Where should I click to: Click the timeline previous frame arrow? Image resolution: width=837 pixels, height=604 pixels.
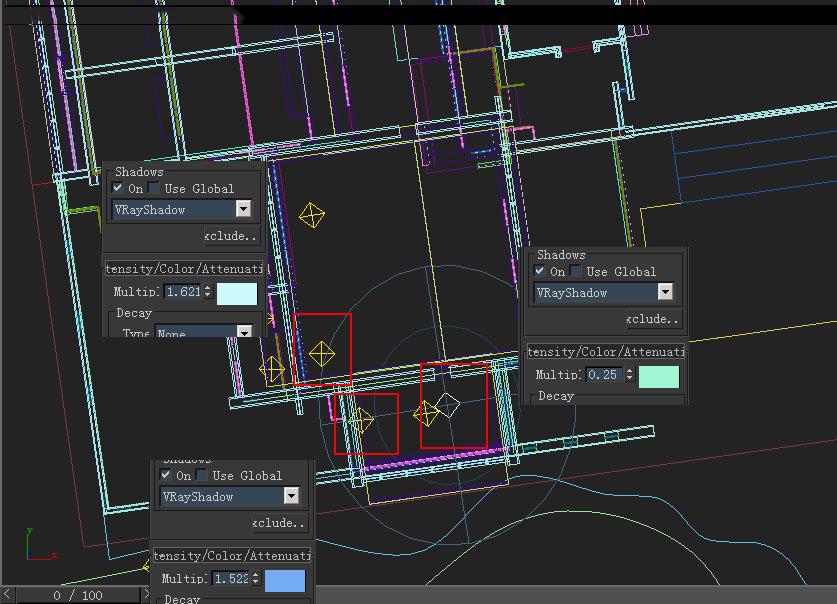click(x=7, y=594)
